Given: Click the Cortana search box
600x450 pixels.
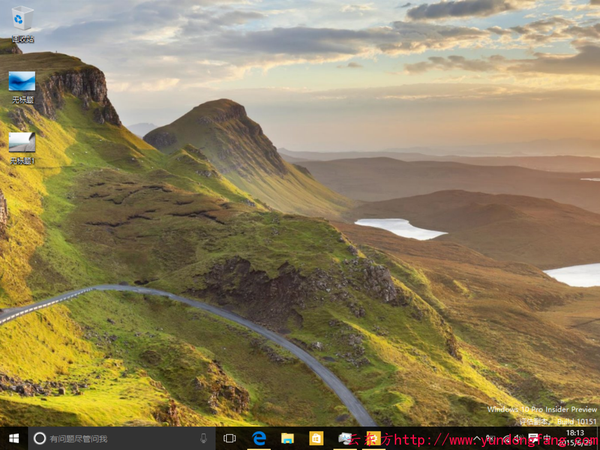Looking at the screenshot, I should point(122,439).
